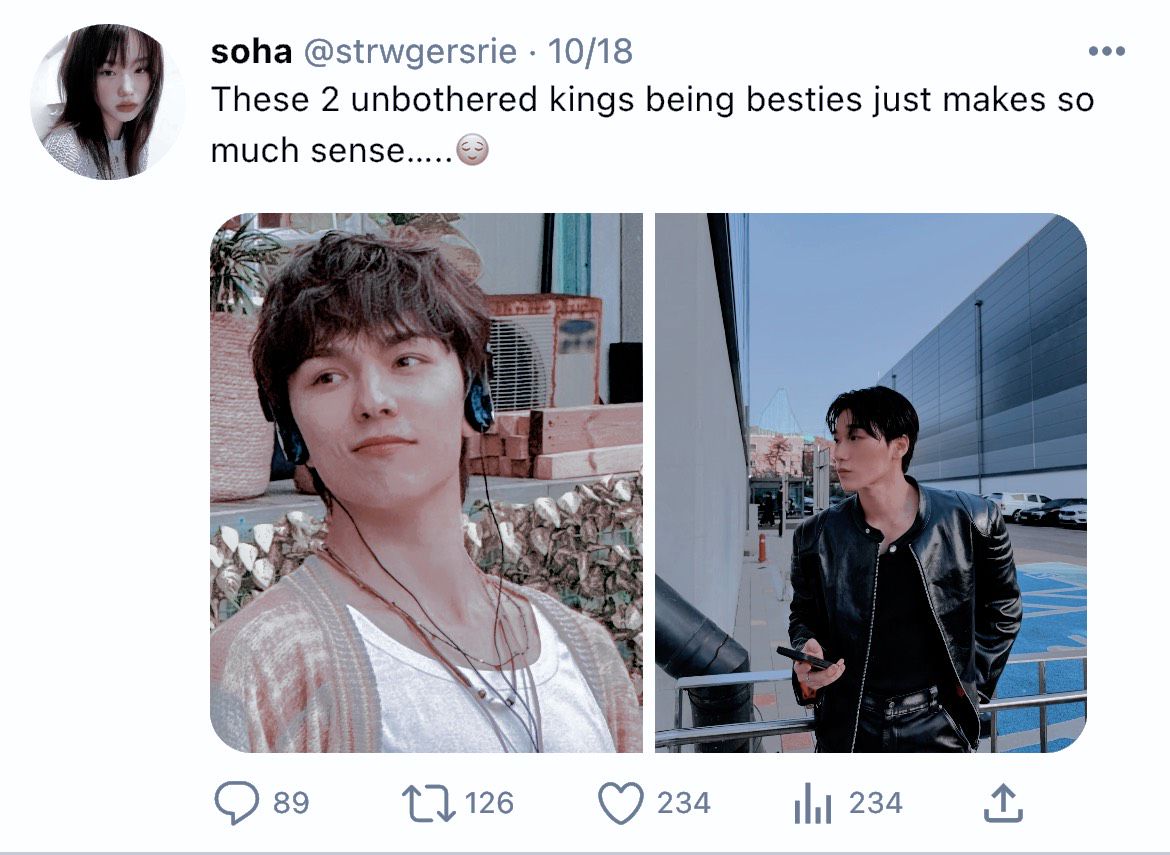Like the tweet with the heart icon
Viewport: 1170px width, 855px height.
pyautogui.click(x=621, y=804)
